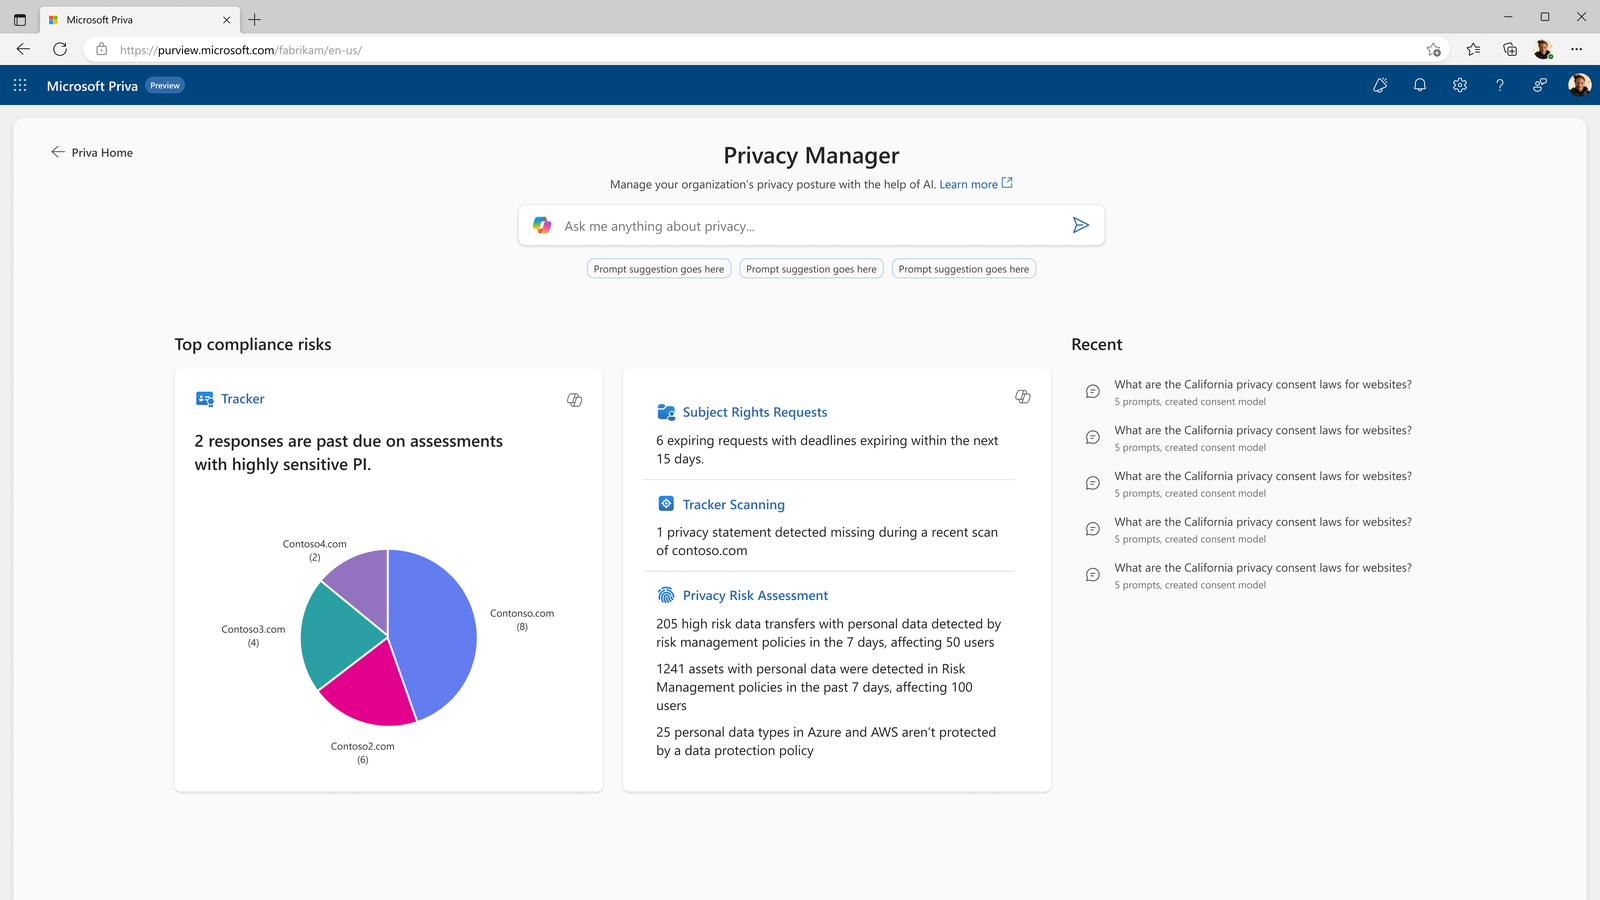The width and height of the screenshot is (1600, 900).
Task: Open Tracker Scanning link
Action: coord(734,505)
